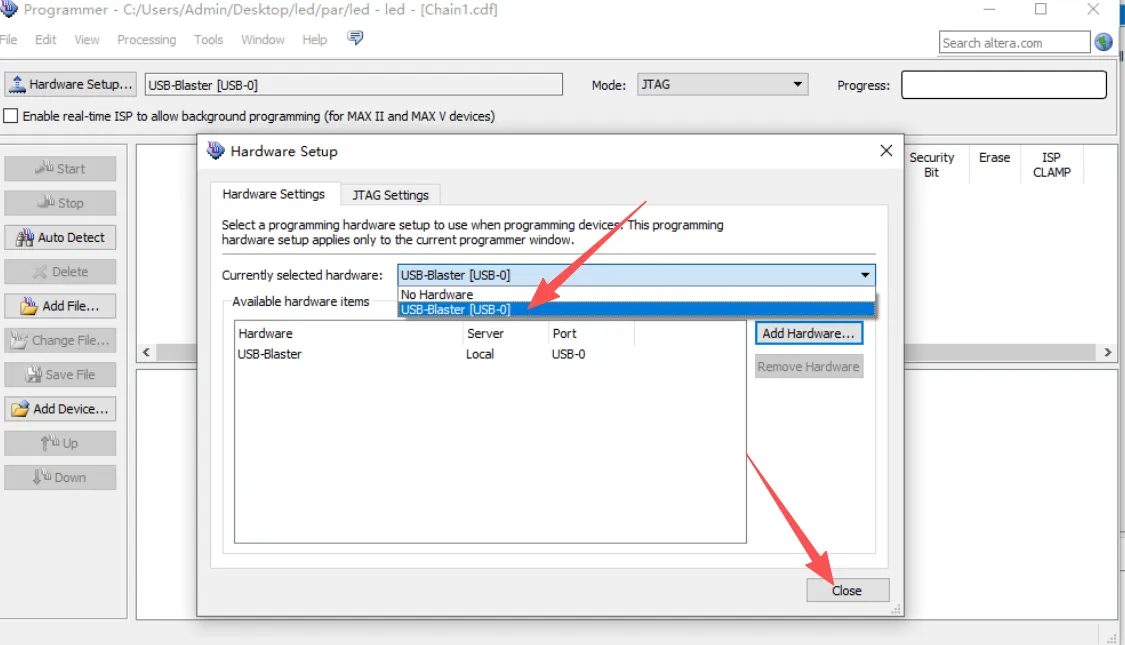
Task: Choose USB-Blaster [USB-0] in dropdown list
Action: [x=636, y=309]
